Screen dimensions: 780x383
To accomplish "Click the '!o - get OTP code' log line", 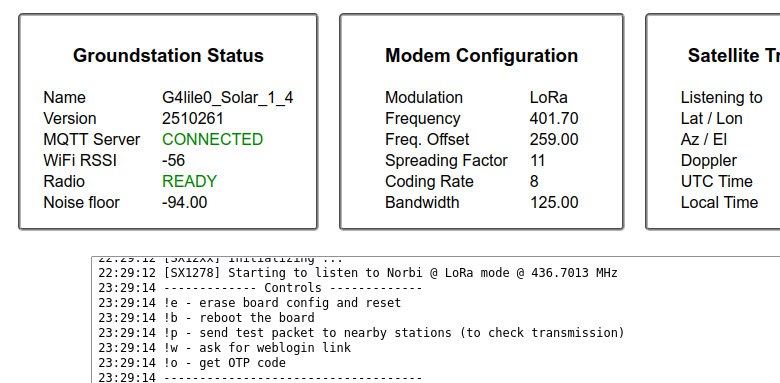I will (192, 363).
